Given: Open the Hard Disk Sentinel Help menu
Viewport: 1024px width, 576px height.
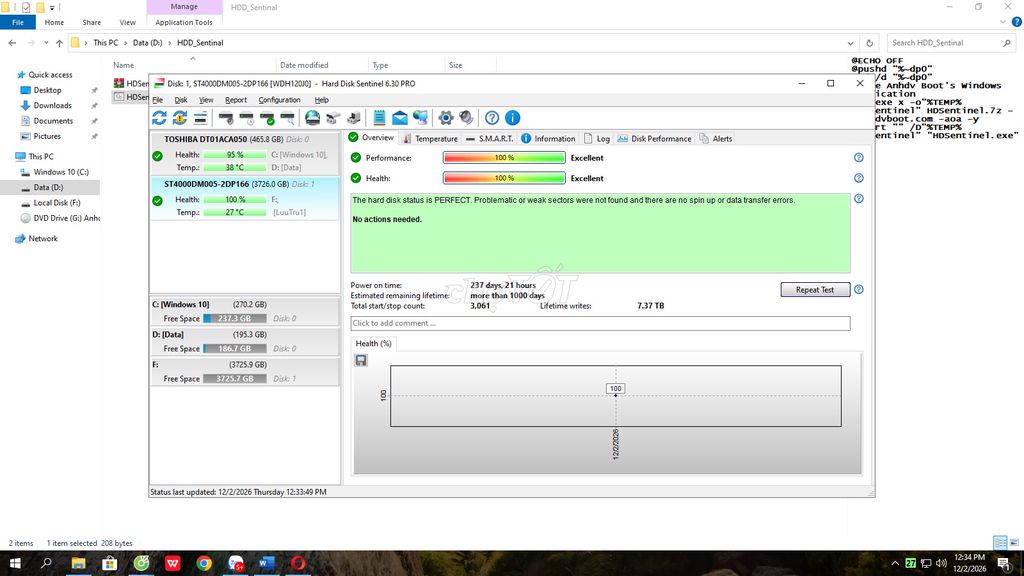Looking at the screenshot, I should click(x=321, y=100).
